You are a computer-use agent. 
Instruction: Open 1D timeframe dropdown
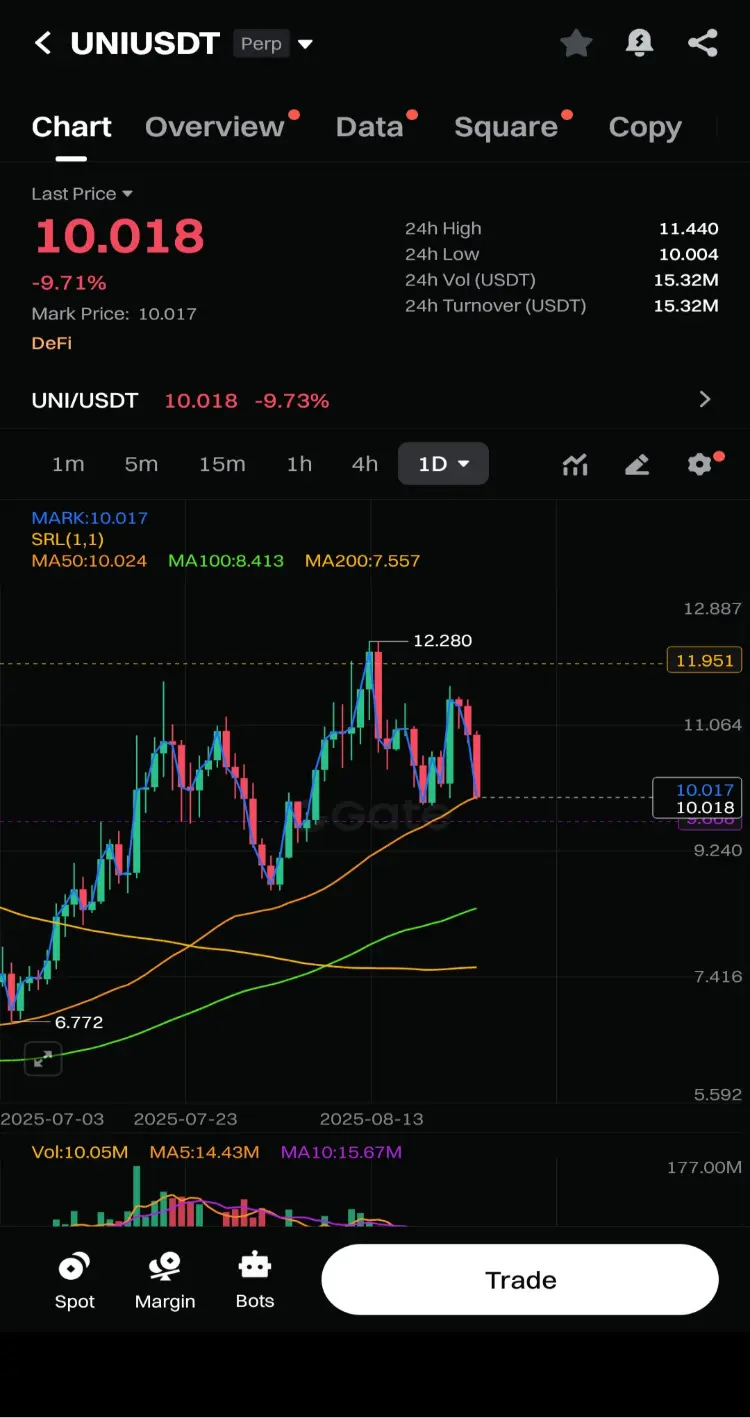click(x=443, y=464)
